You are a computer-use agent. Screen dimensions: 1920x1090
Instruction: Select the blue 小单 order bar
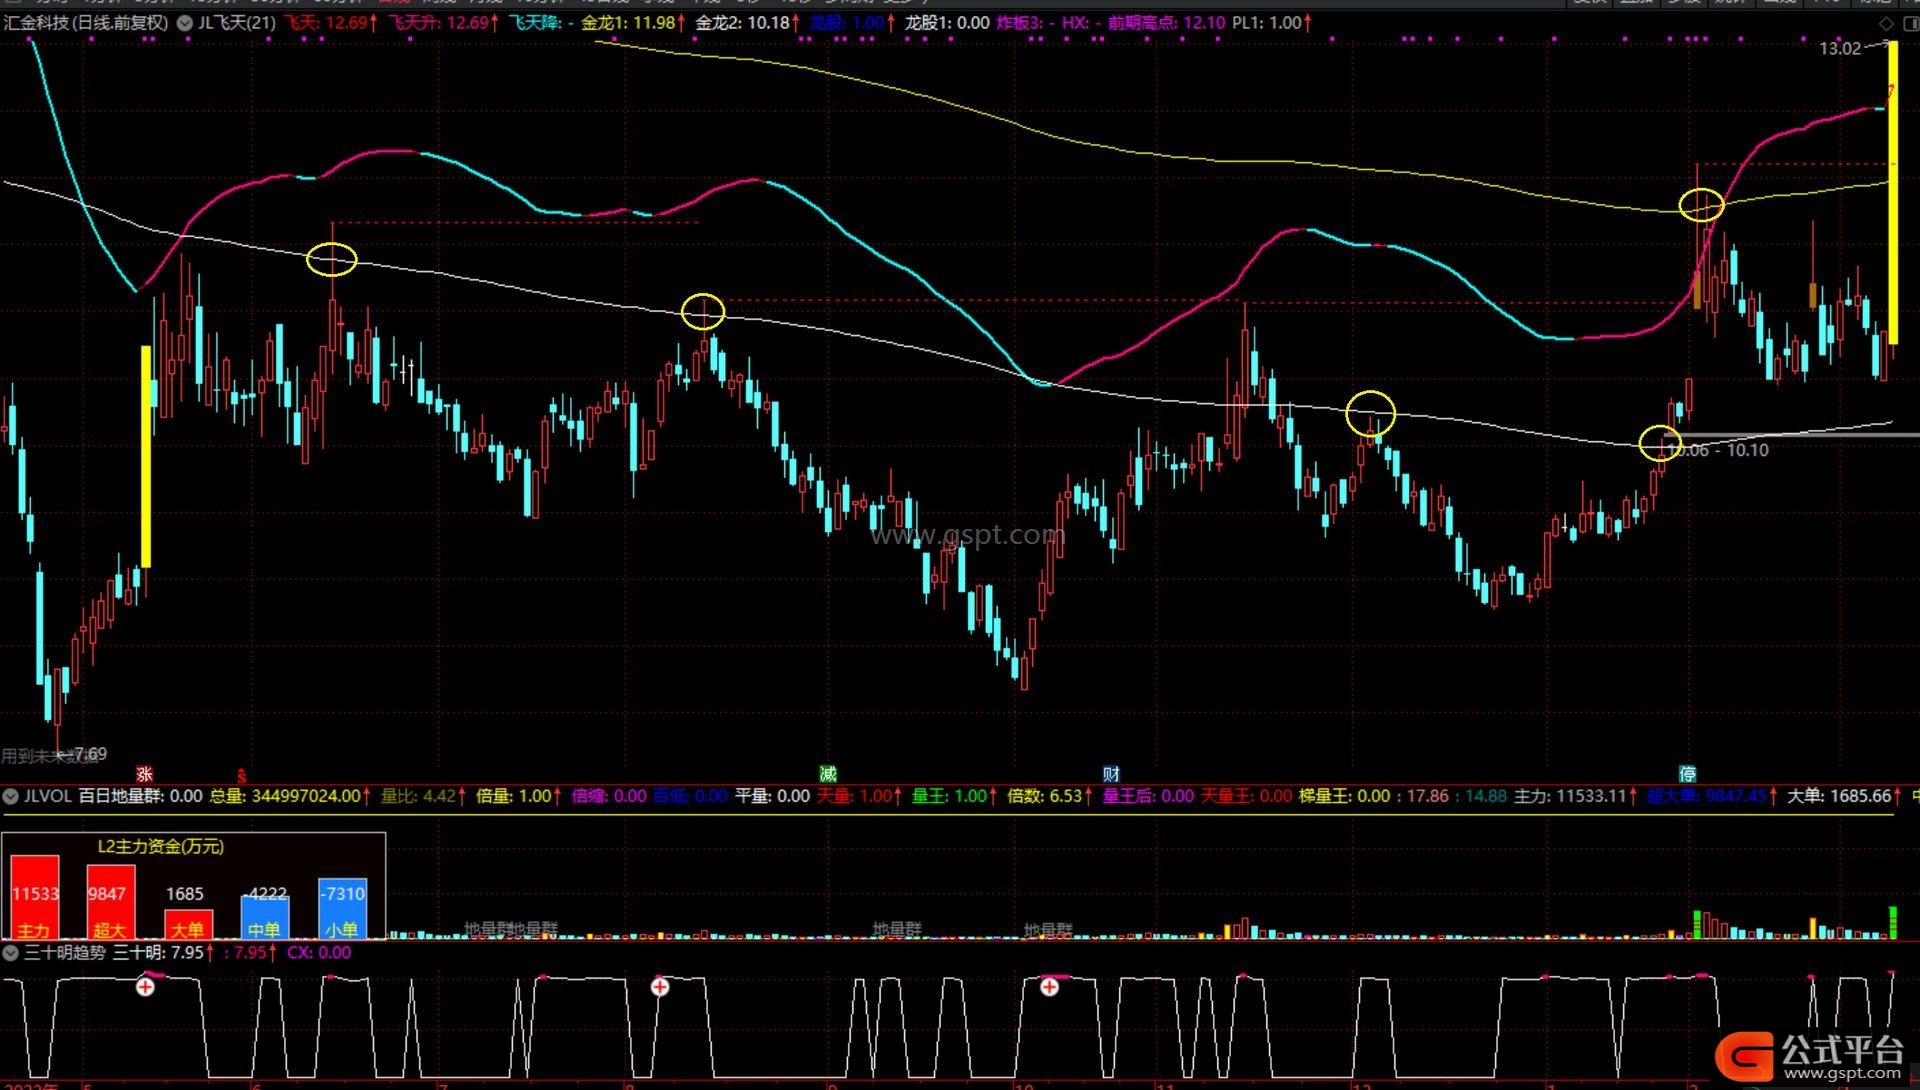342,908
